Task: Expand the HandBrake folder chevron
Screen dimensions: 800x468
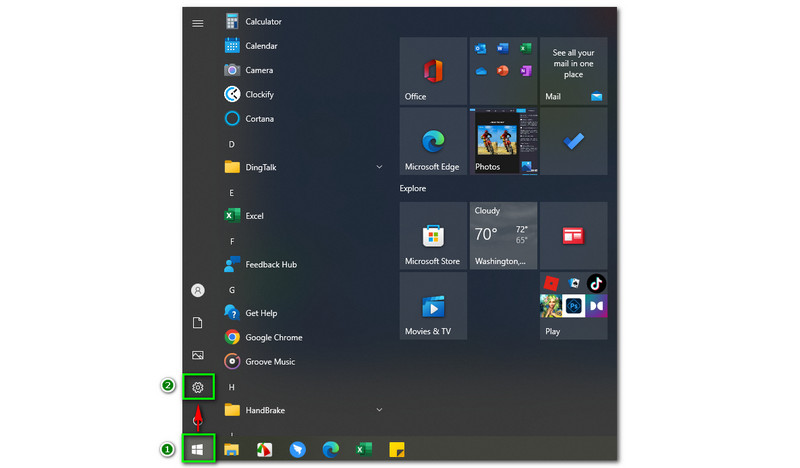Action: 379,410
